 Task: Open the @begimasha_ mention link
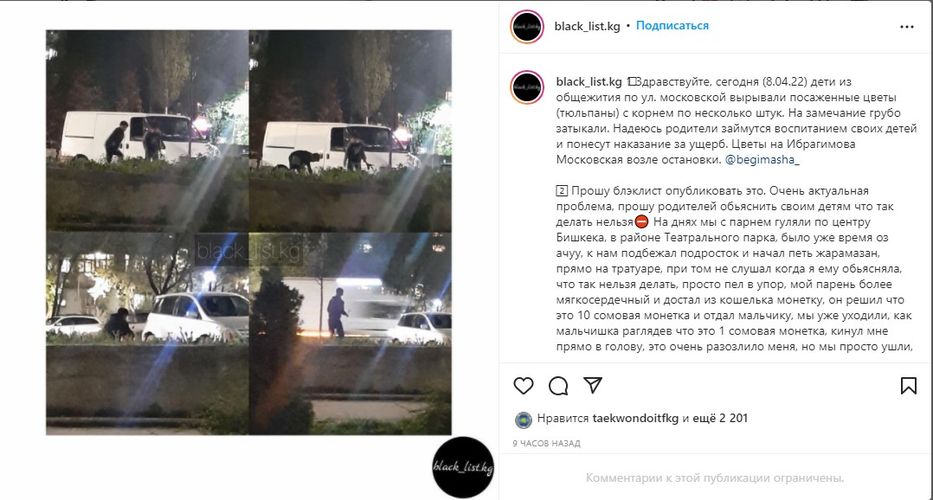click(763, 160)
